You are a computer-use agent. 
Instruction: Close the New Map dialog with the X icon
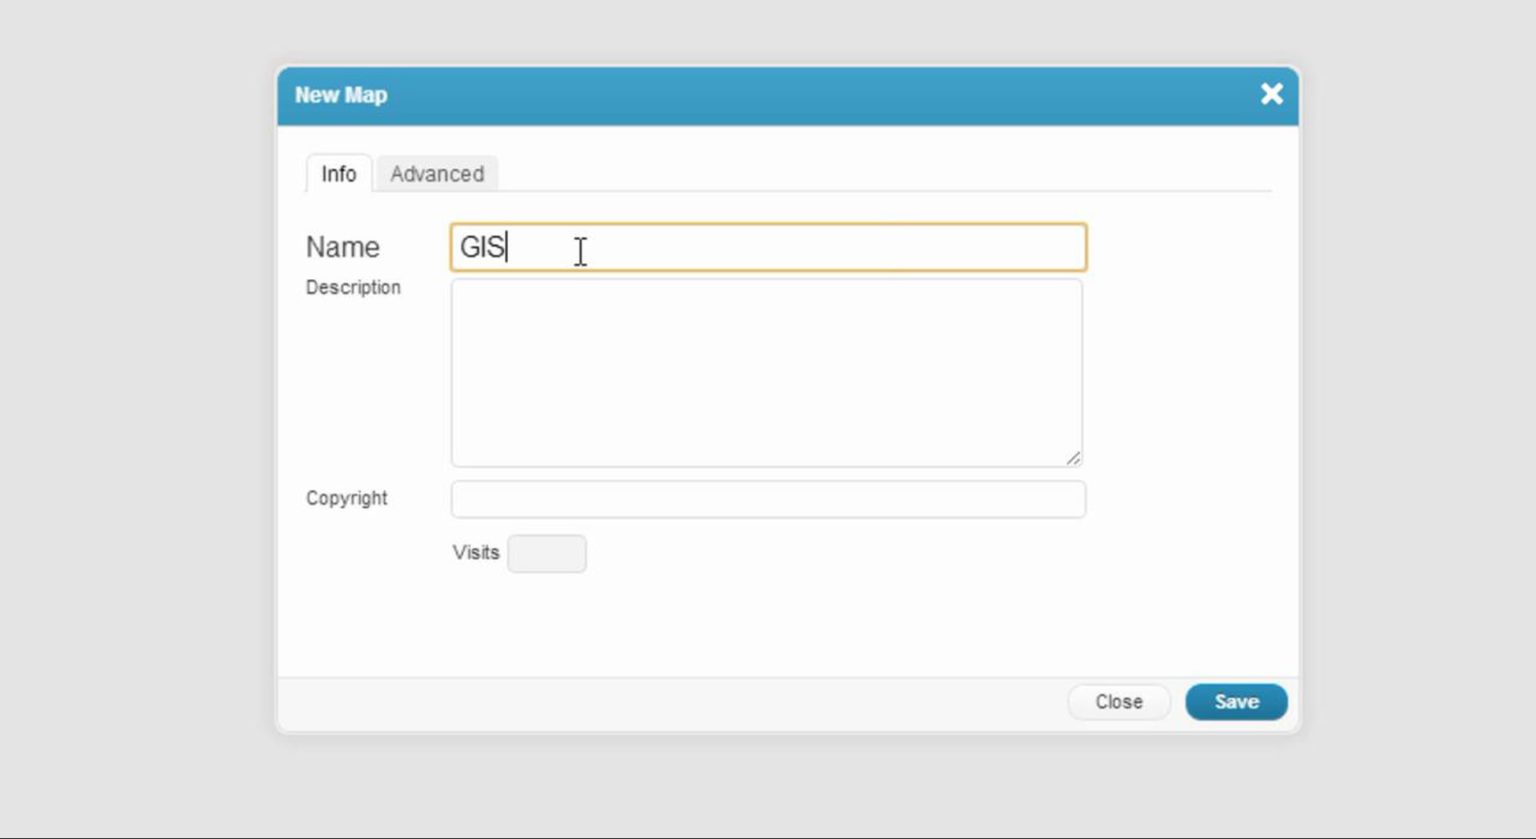coord(1271,94)
